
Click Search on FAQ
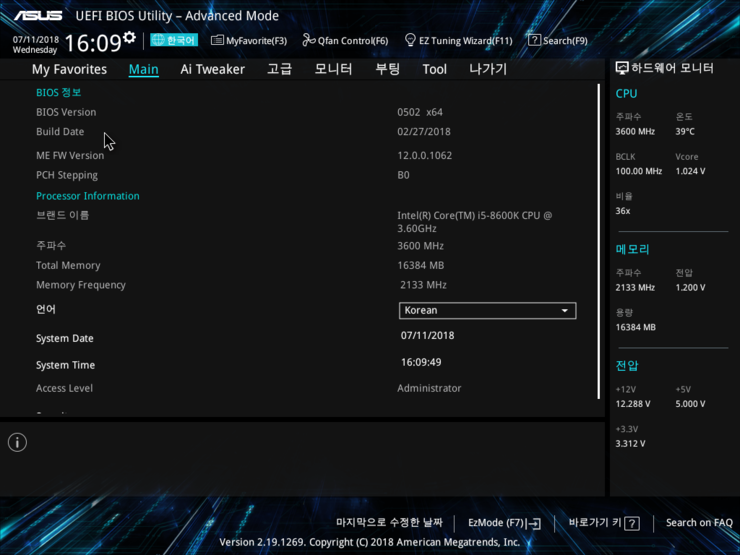(x=699, y=523)
